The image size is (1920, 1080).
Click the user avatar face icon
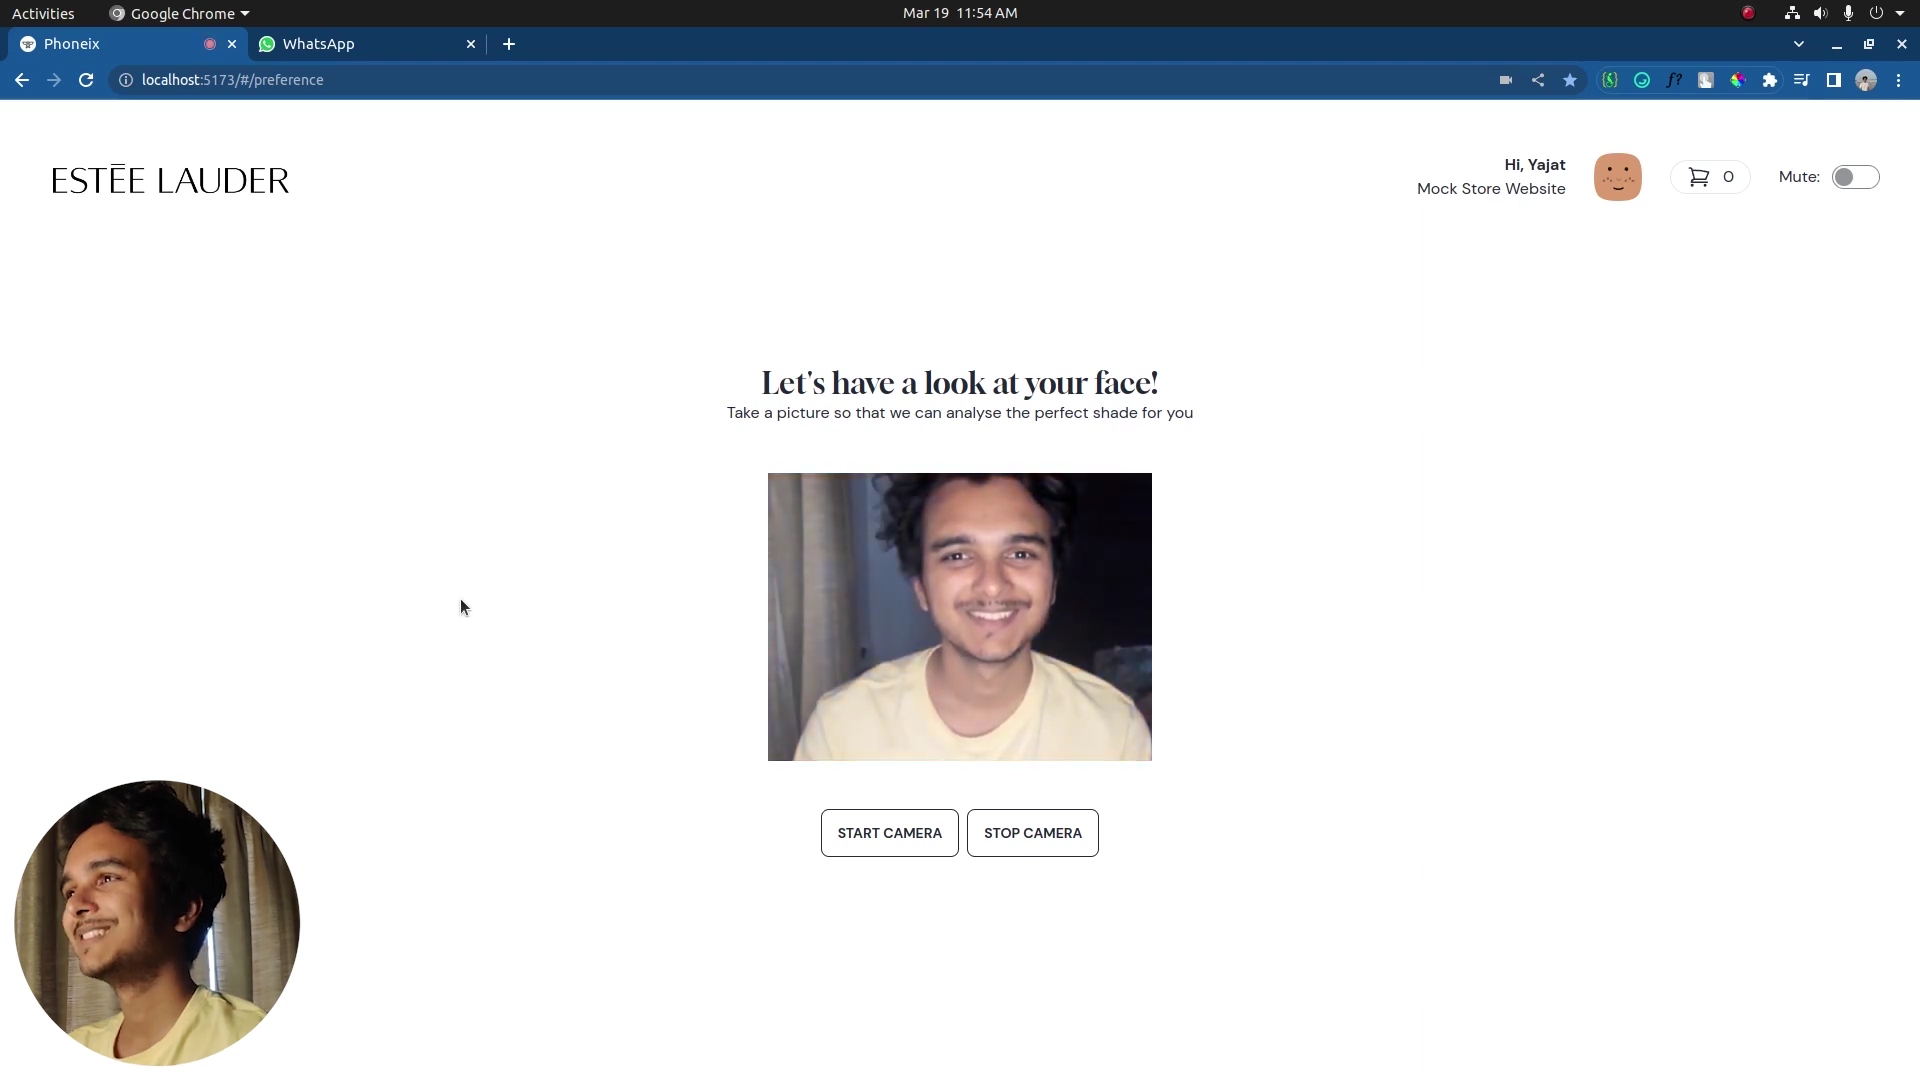[1617, 177]
